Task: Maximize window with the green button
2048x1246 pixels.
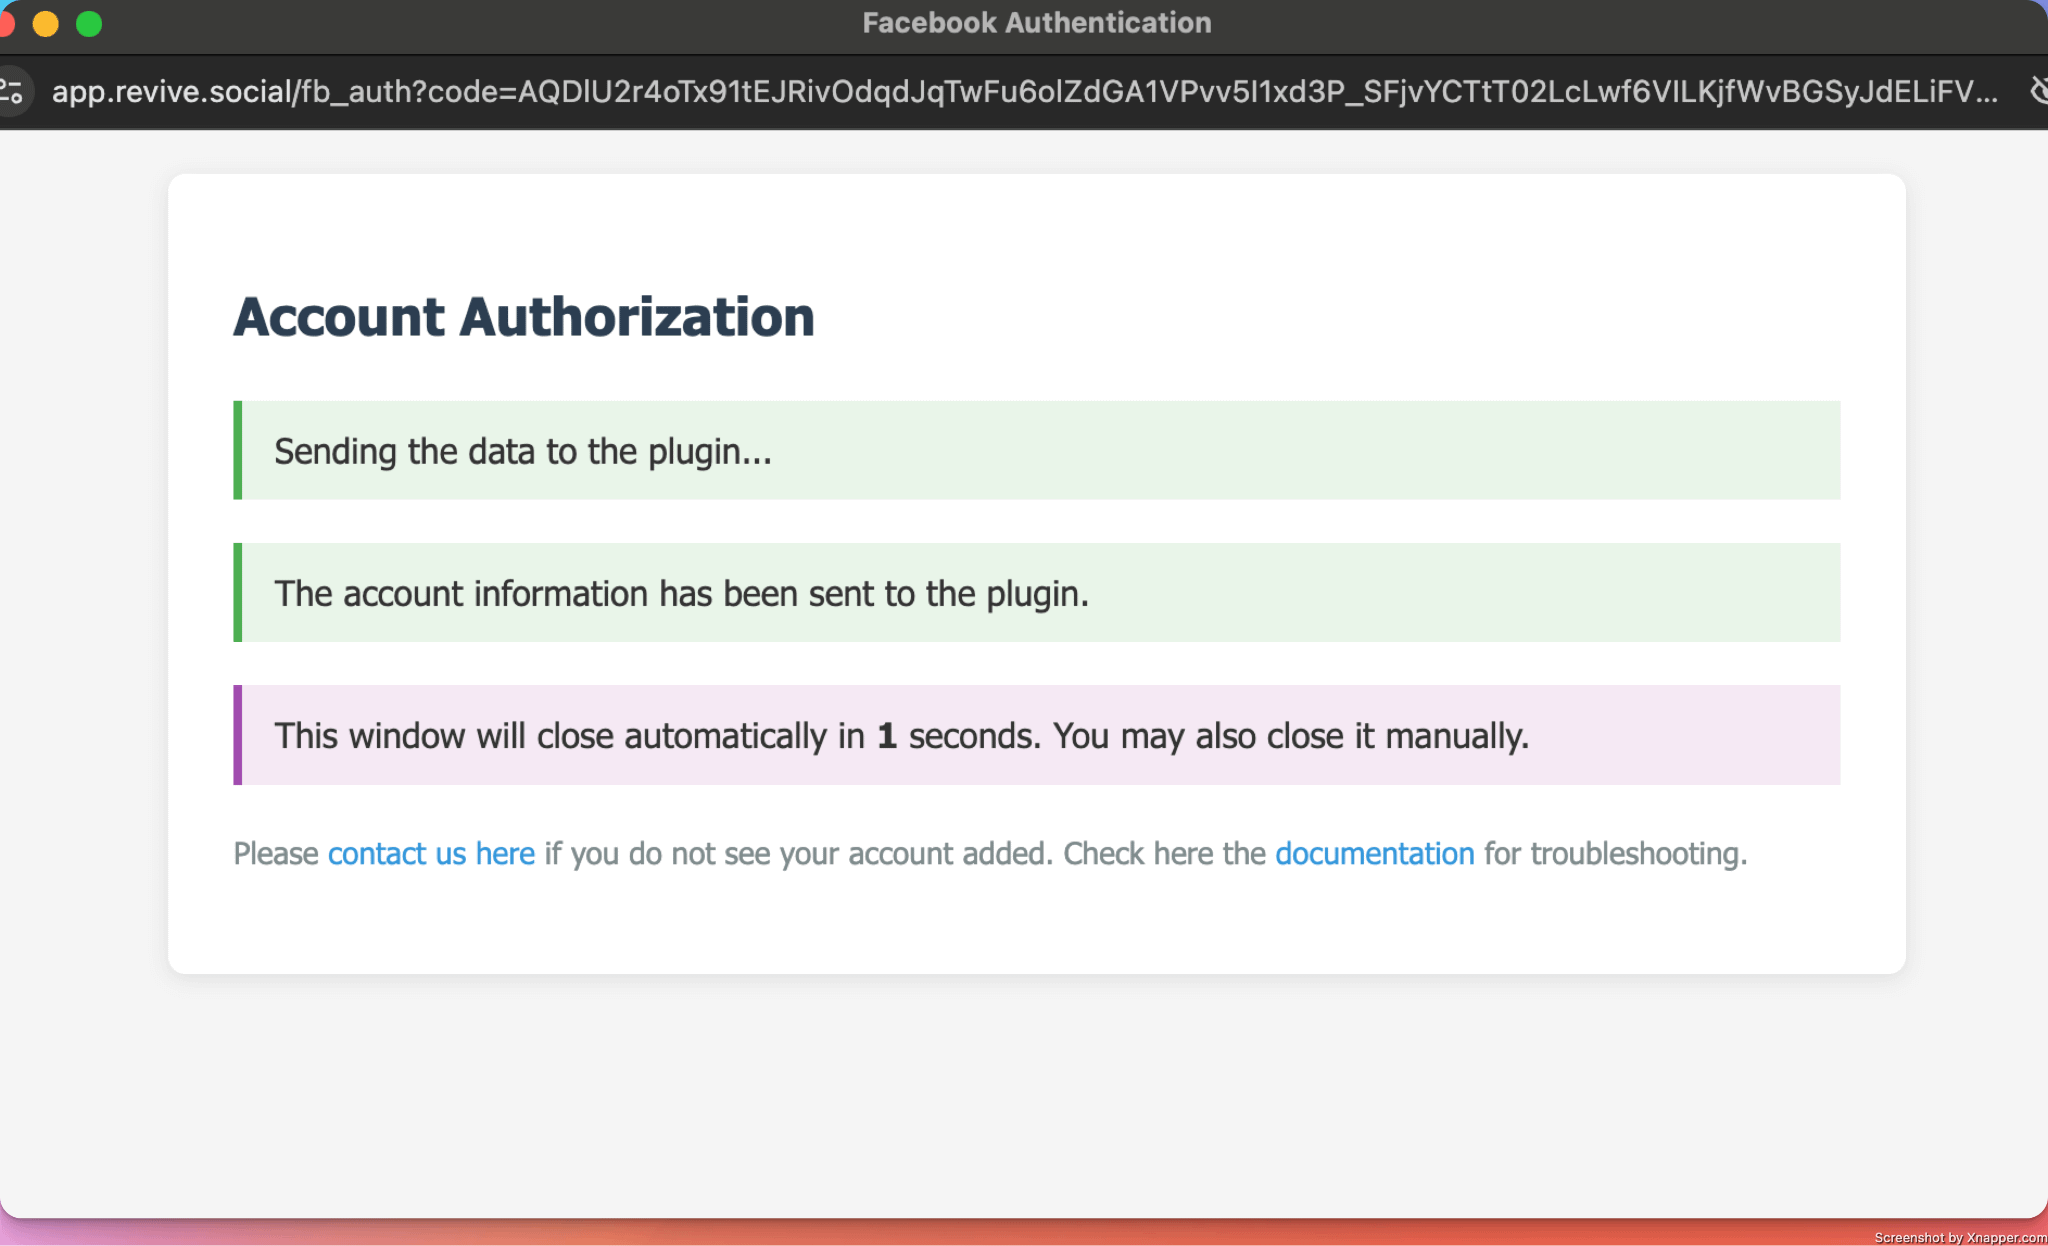Action: pos(89,24)
